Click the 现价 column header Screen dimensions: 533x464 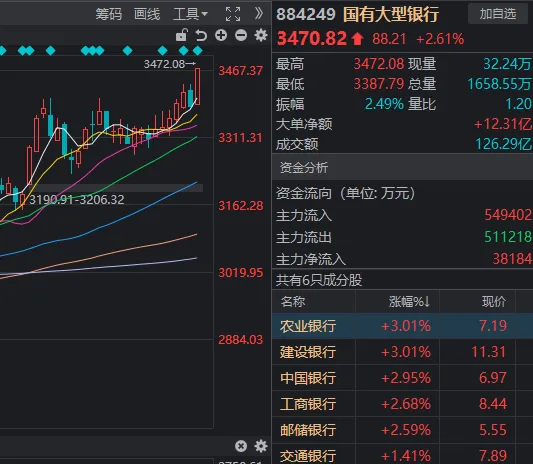point(494,302)
